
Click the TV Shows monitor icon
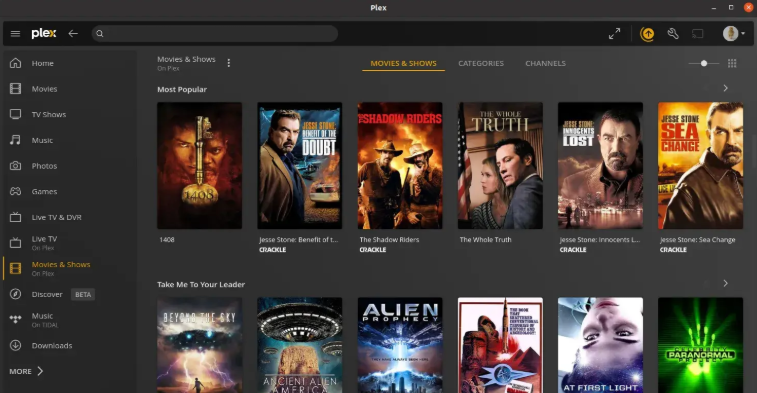tap(15, 114)
